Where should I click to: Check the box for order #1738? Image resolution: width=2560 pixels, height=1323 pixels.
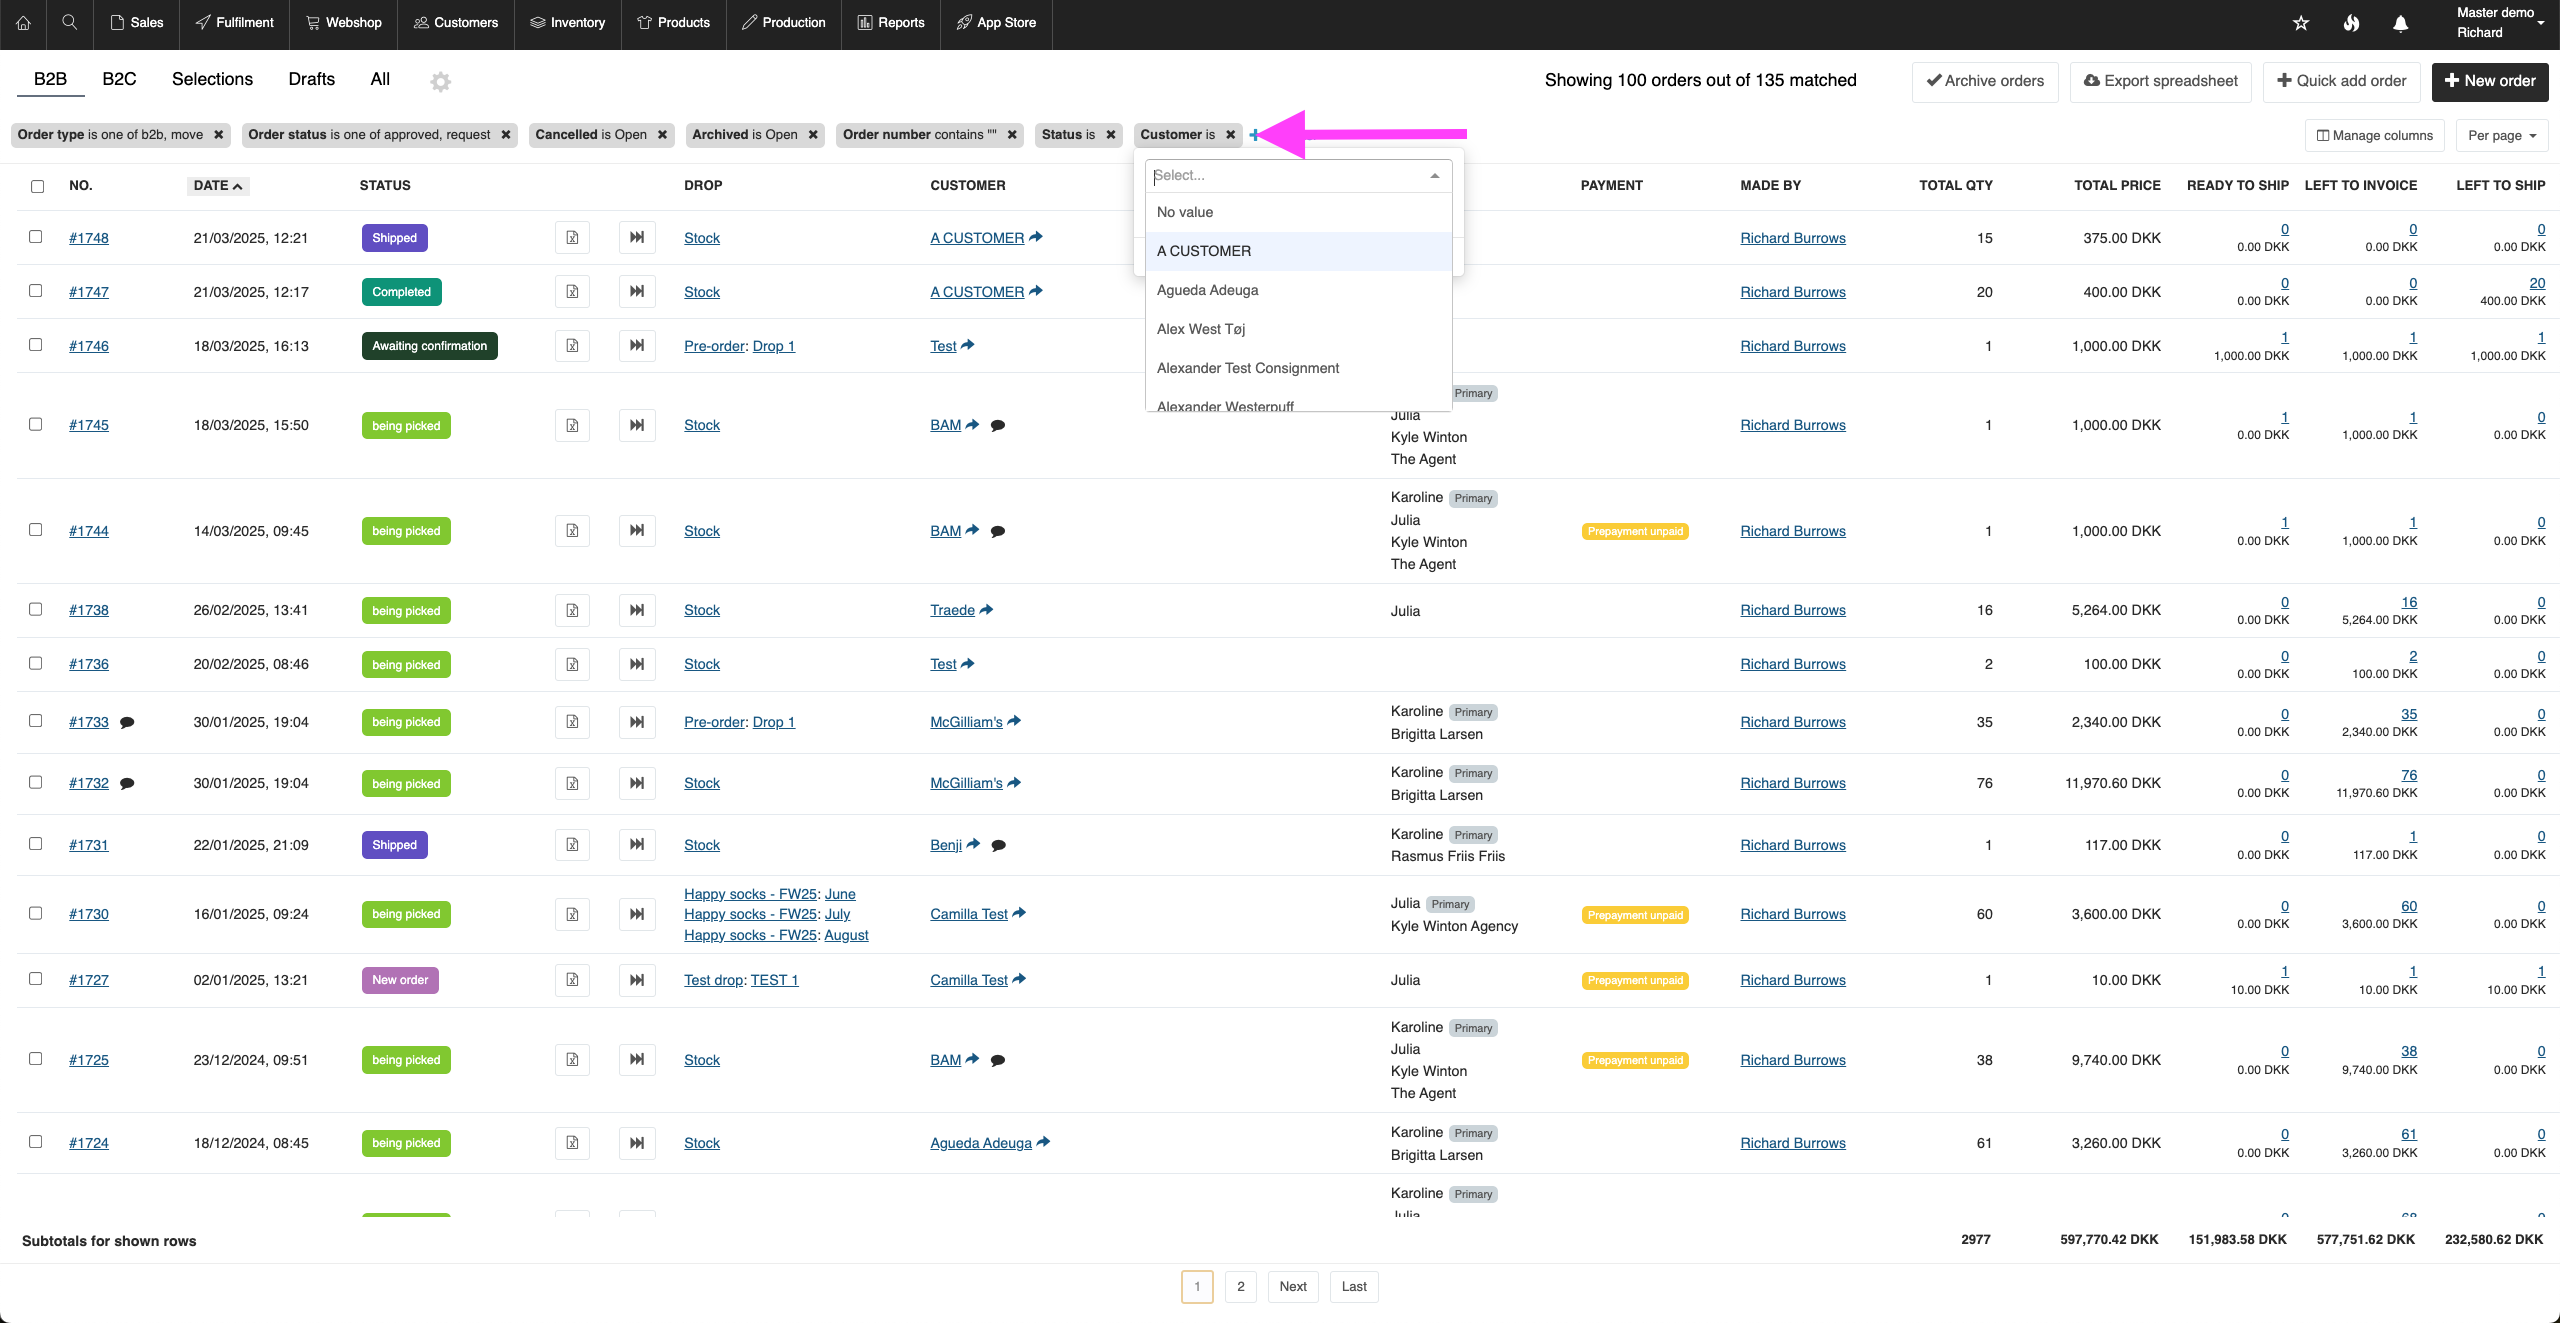point(36,609)
